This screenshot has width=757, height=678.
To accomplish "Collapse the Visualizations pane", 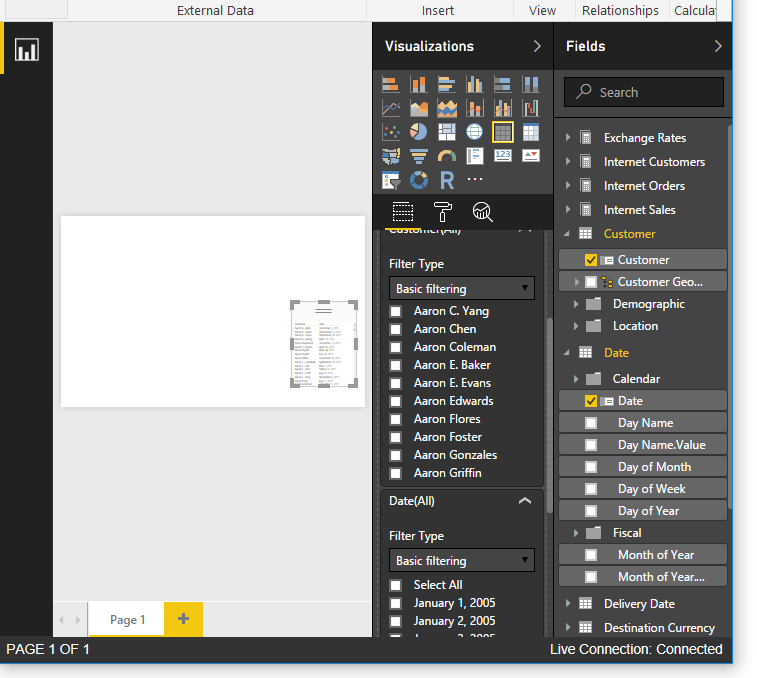I will click(x=537, y=46).
